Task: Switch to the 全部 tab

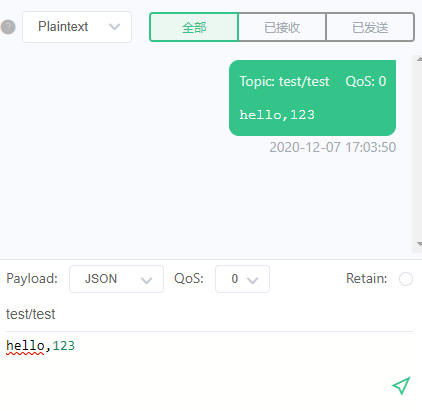Action: [x=194, y=27]
